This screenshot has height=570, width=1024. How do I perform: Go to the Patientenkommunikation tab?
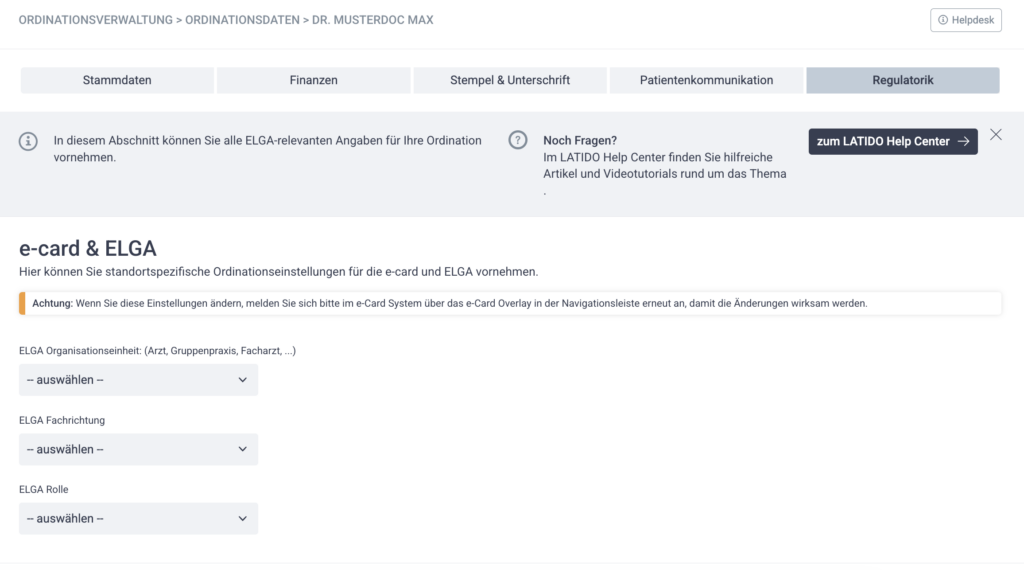point(706,80)
